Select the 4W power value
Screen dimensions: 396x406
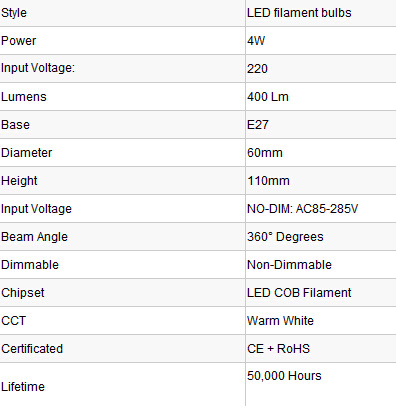(x=256, y=41)
